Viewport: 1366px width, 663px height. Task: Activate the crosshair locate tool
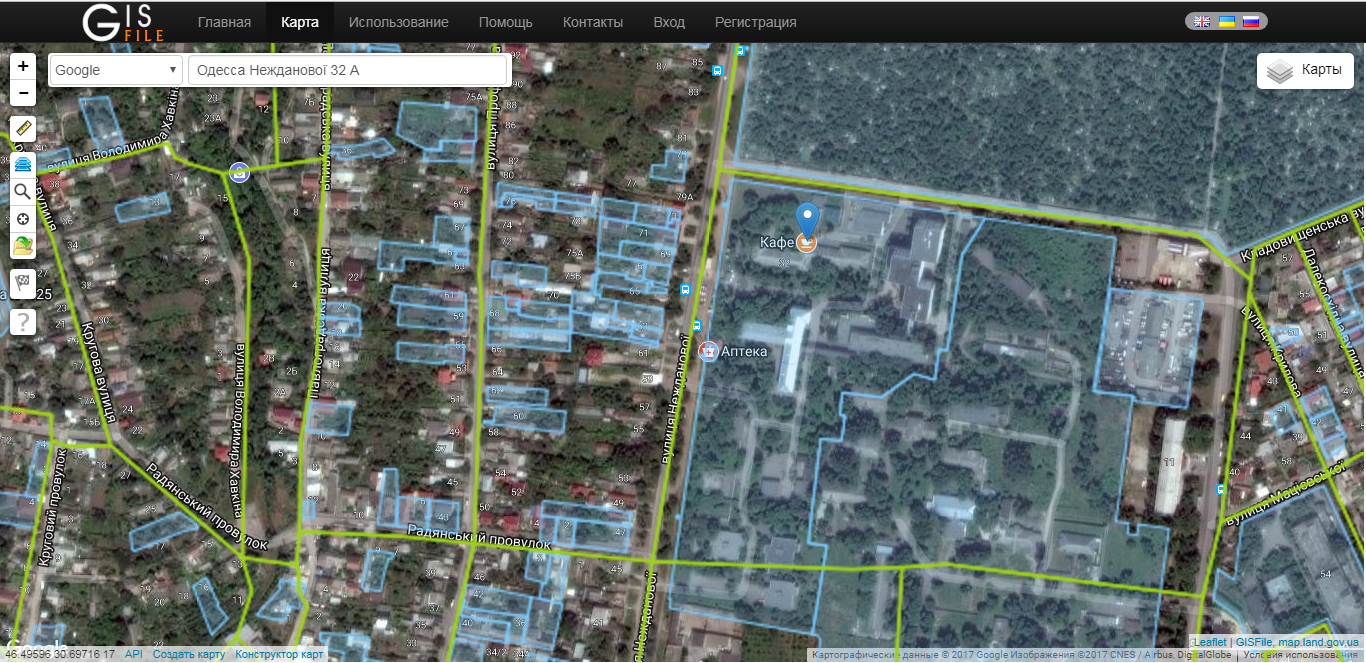(23, 218)
